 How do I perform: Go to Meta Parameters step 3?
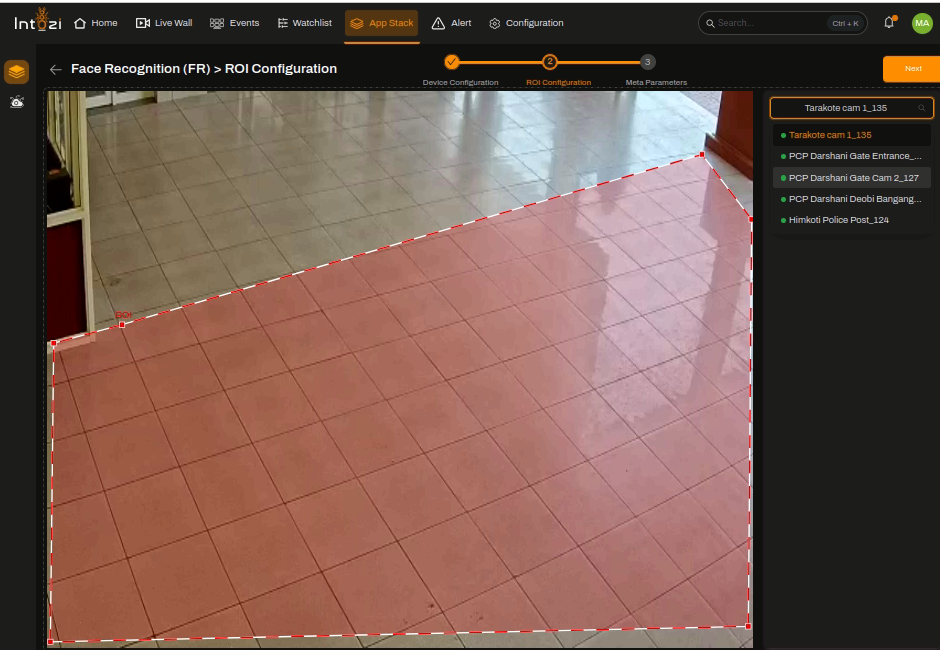point(647,62)
